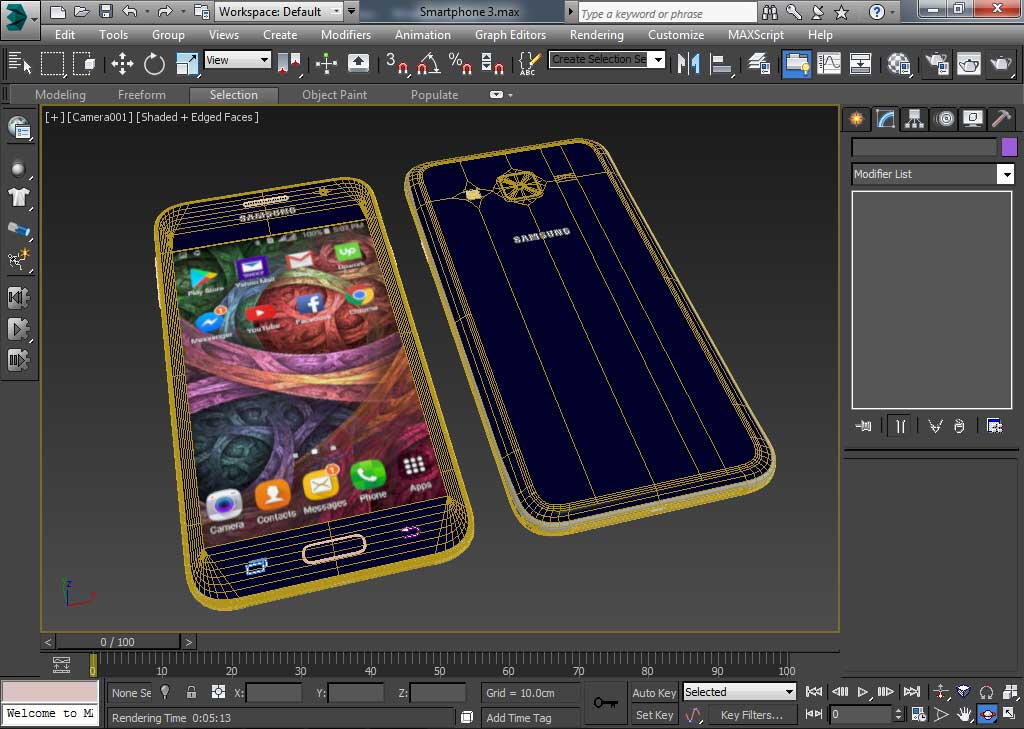Open the View reference coordinate dropdown
Viewport: 1024px width, 729px height.
(x=237, y=60)
